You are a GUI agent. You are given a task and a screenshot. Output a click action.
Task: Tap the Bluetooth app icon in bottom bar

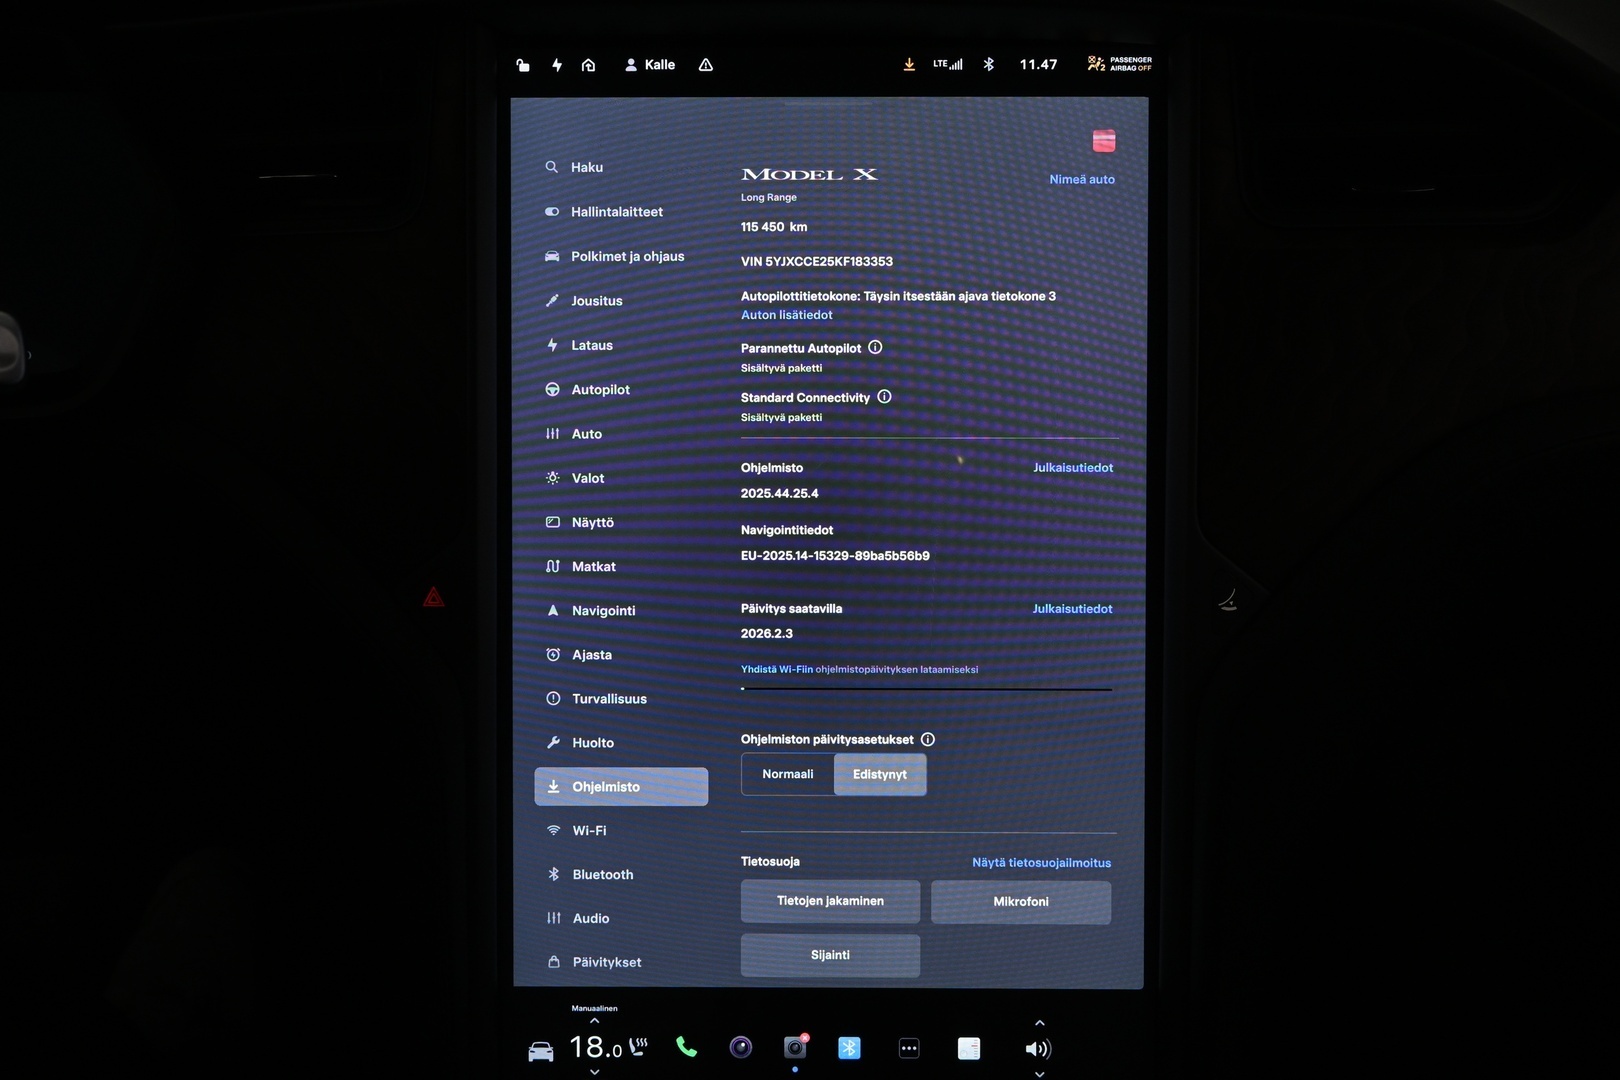849,1047
